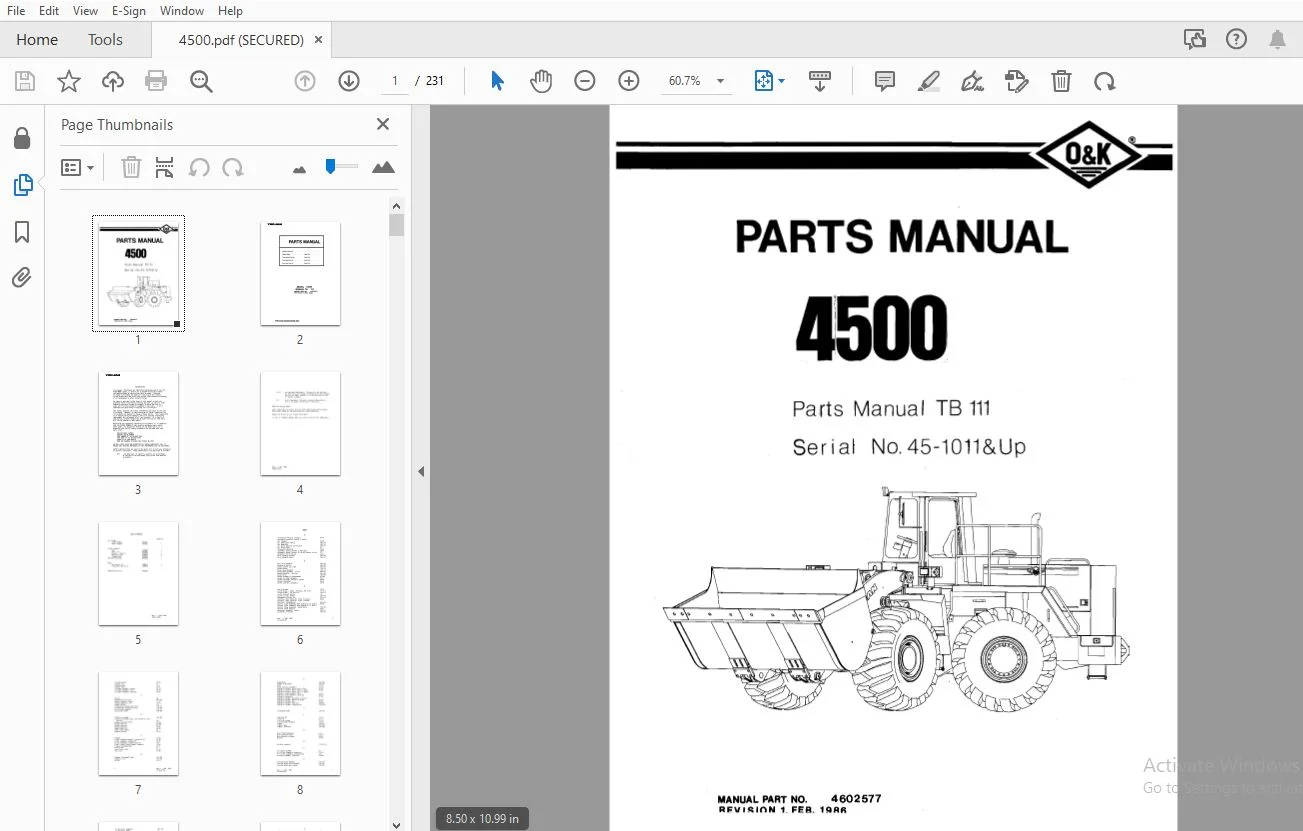Go to next page with down arrow
Screen dimensions: 1303x831
tap(349, 81)
